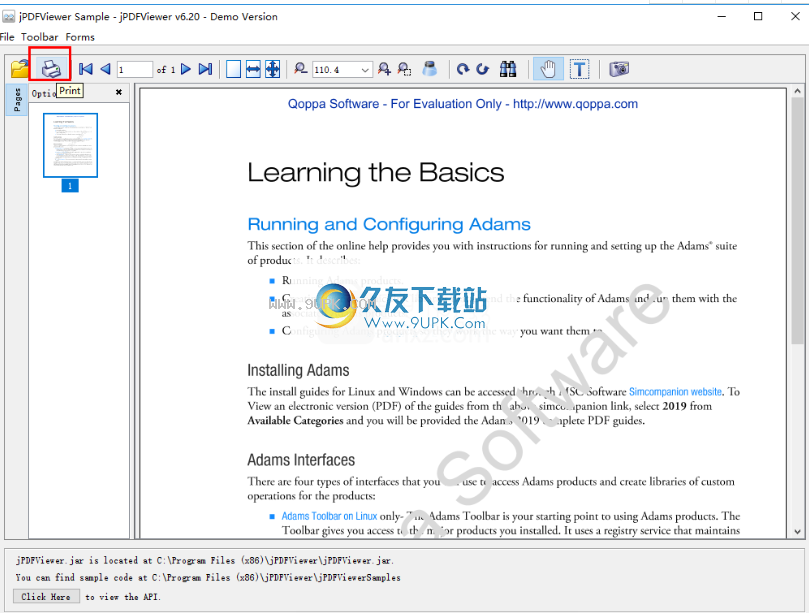Screen dimensions: 809x613
Task: Click the jPDFViewer.jar location text
Action: tap(204, 560)
